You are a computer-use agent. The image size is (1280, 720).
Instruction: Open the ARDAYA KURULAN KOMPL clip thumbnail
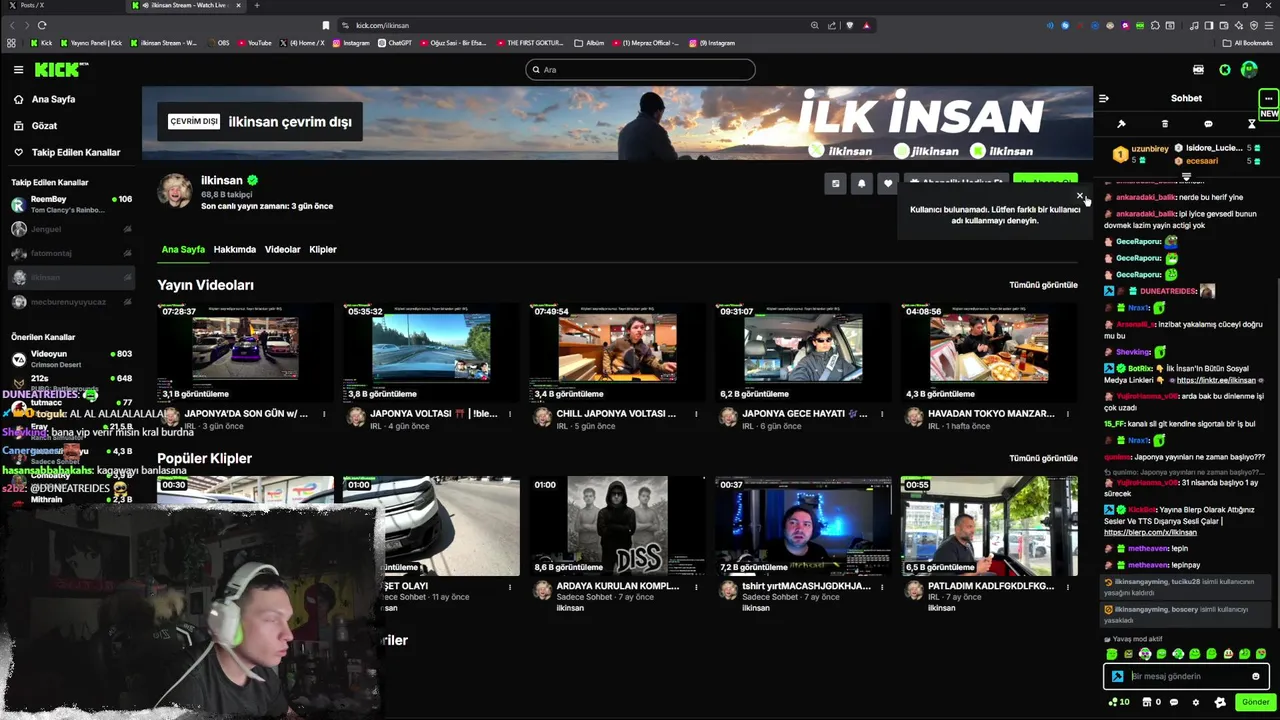tap(617, 526)
